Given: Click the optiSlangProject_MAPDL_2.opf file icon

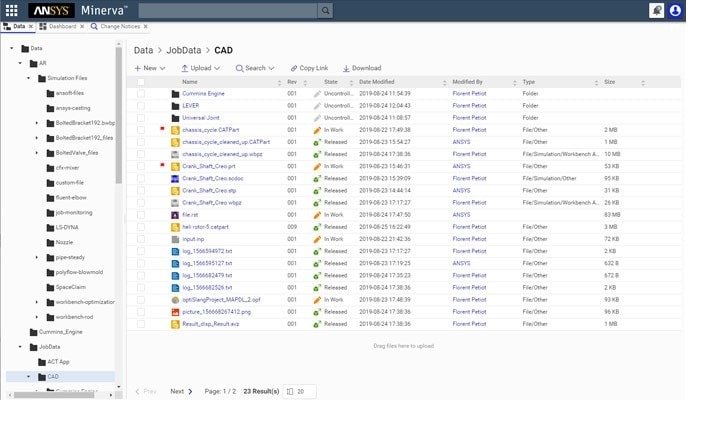Looking at the screenshot, I should coord(175,300).
